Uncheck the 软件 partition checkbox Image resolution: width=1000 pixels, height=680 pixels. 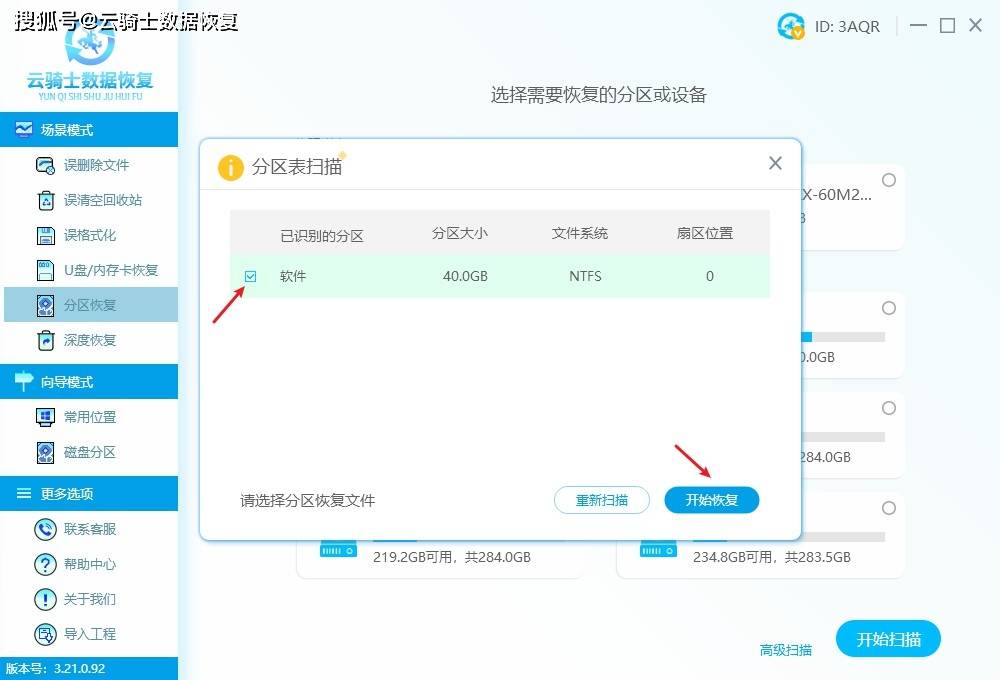[x=251, y=276]
